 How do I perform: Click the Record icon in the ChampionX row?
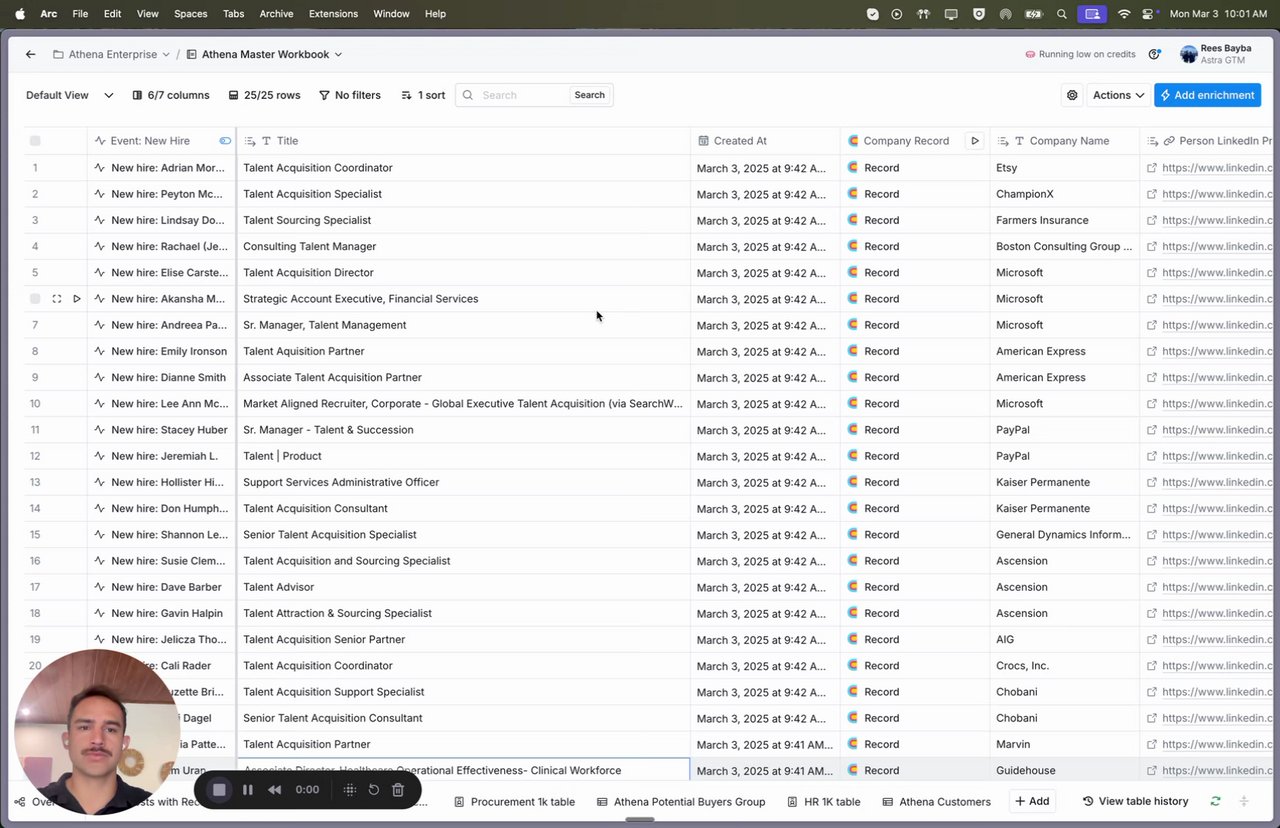(853, 194)
